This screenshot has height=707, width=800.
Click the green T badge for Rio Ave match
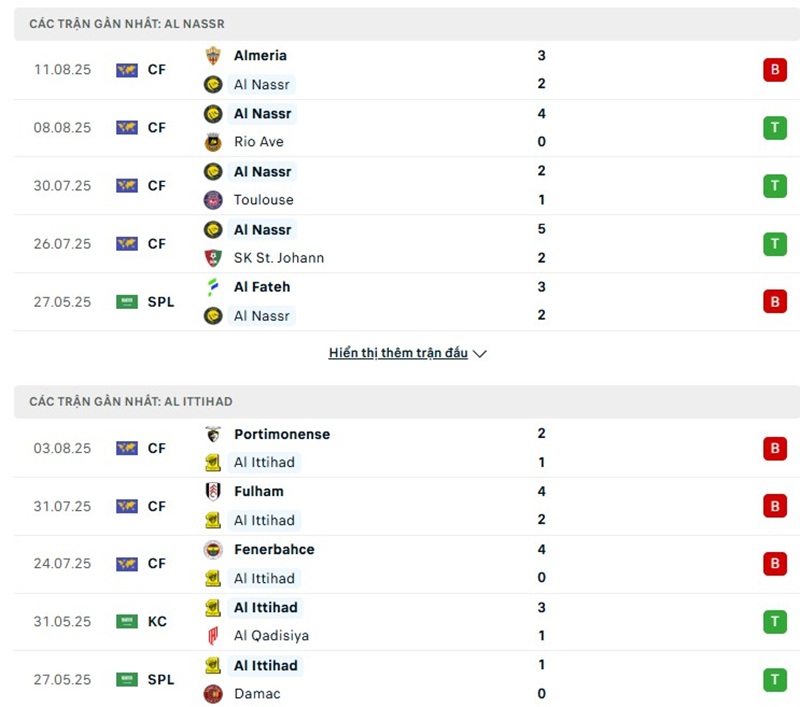pos(774,128)
